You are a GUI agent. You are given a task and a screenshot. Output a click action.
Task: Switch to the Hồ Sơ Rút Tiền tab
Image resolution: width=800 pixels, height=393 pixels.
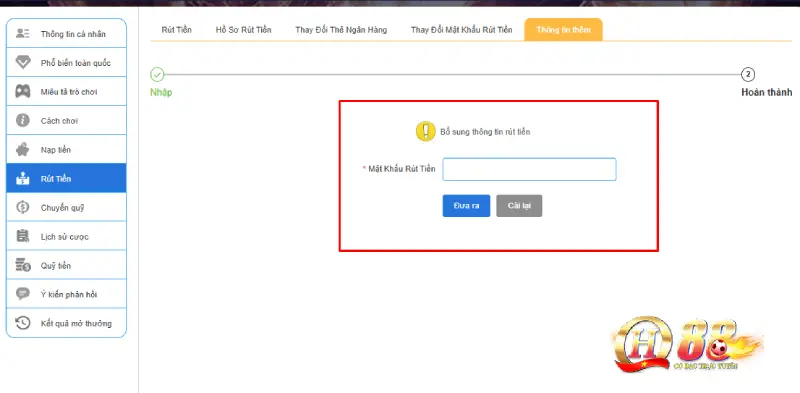243,30
